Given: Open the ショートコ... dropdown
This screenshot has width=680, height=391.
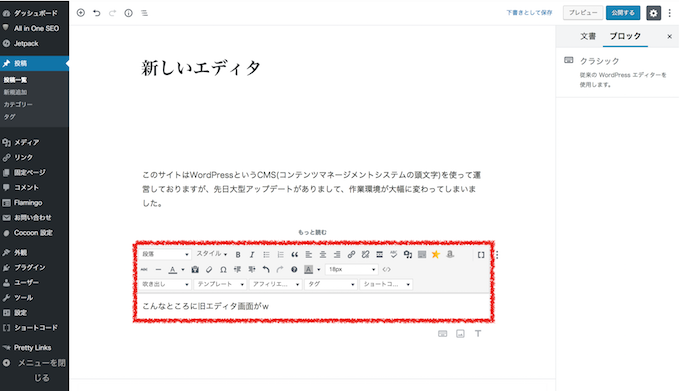Looking at the screenshot, I should [386, 284].
